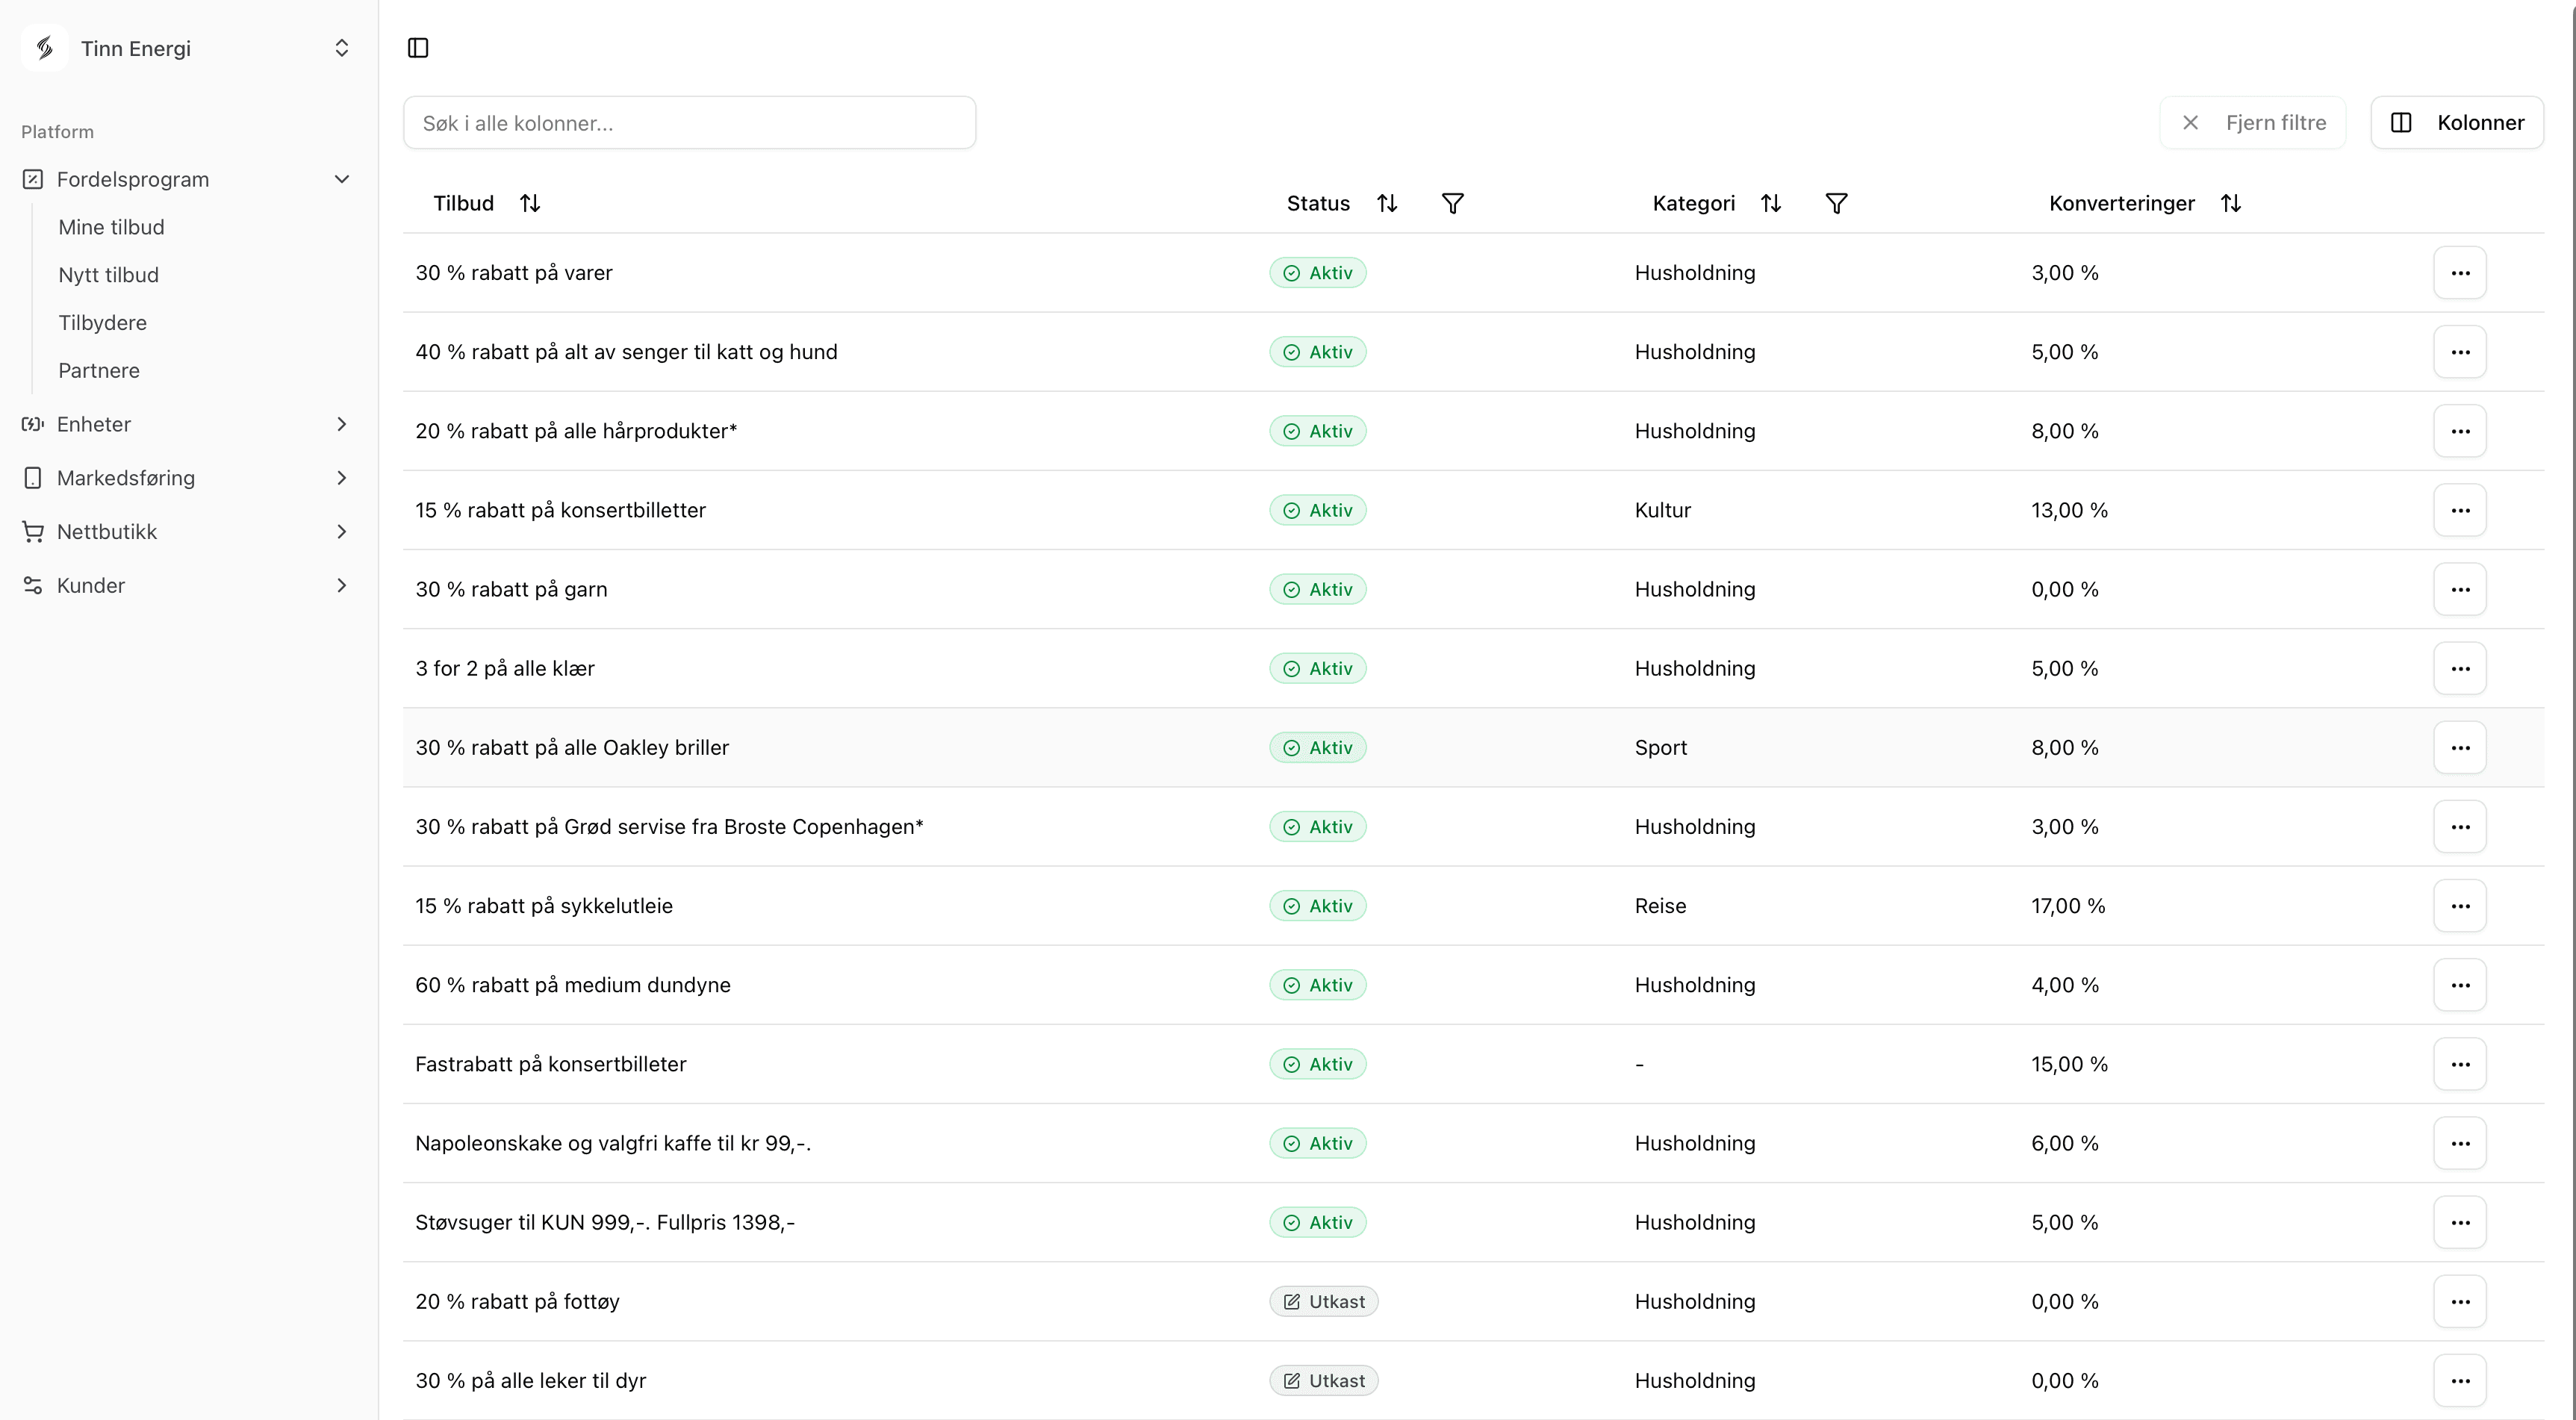Screen dimensions: 2576x1420
Task: Sort by Konverteringer column arrows
Action: click(2231, 204)
